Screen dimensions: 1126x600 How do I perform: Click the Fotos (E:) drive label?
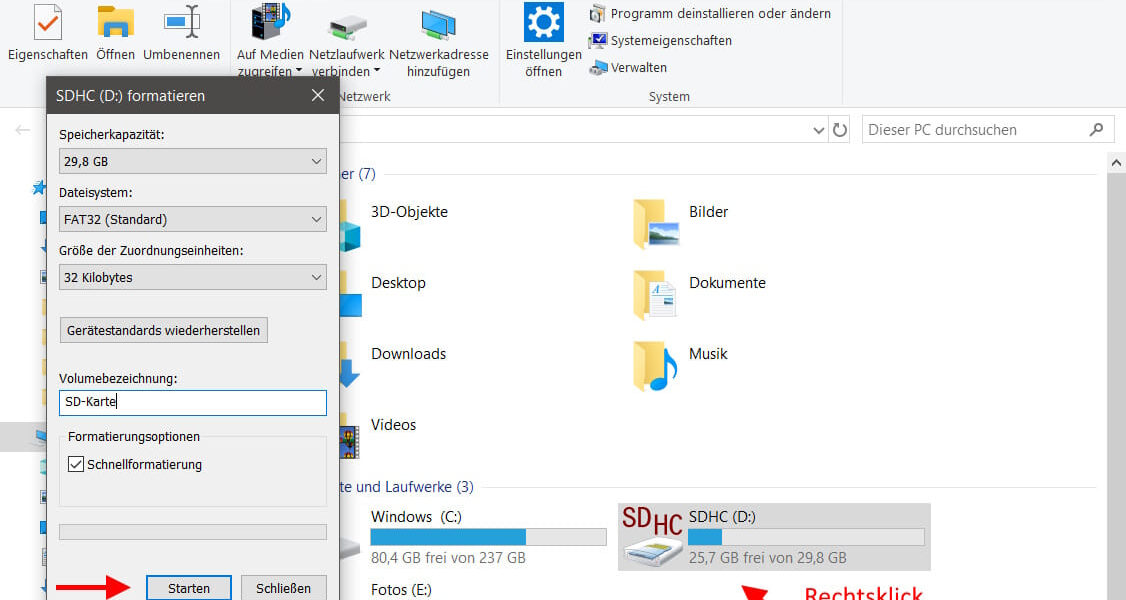tap(401, 590)
